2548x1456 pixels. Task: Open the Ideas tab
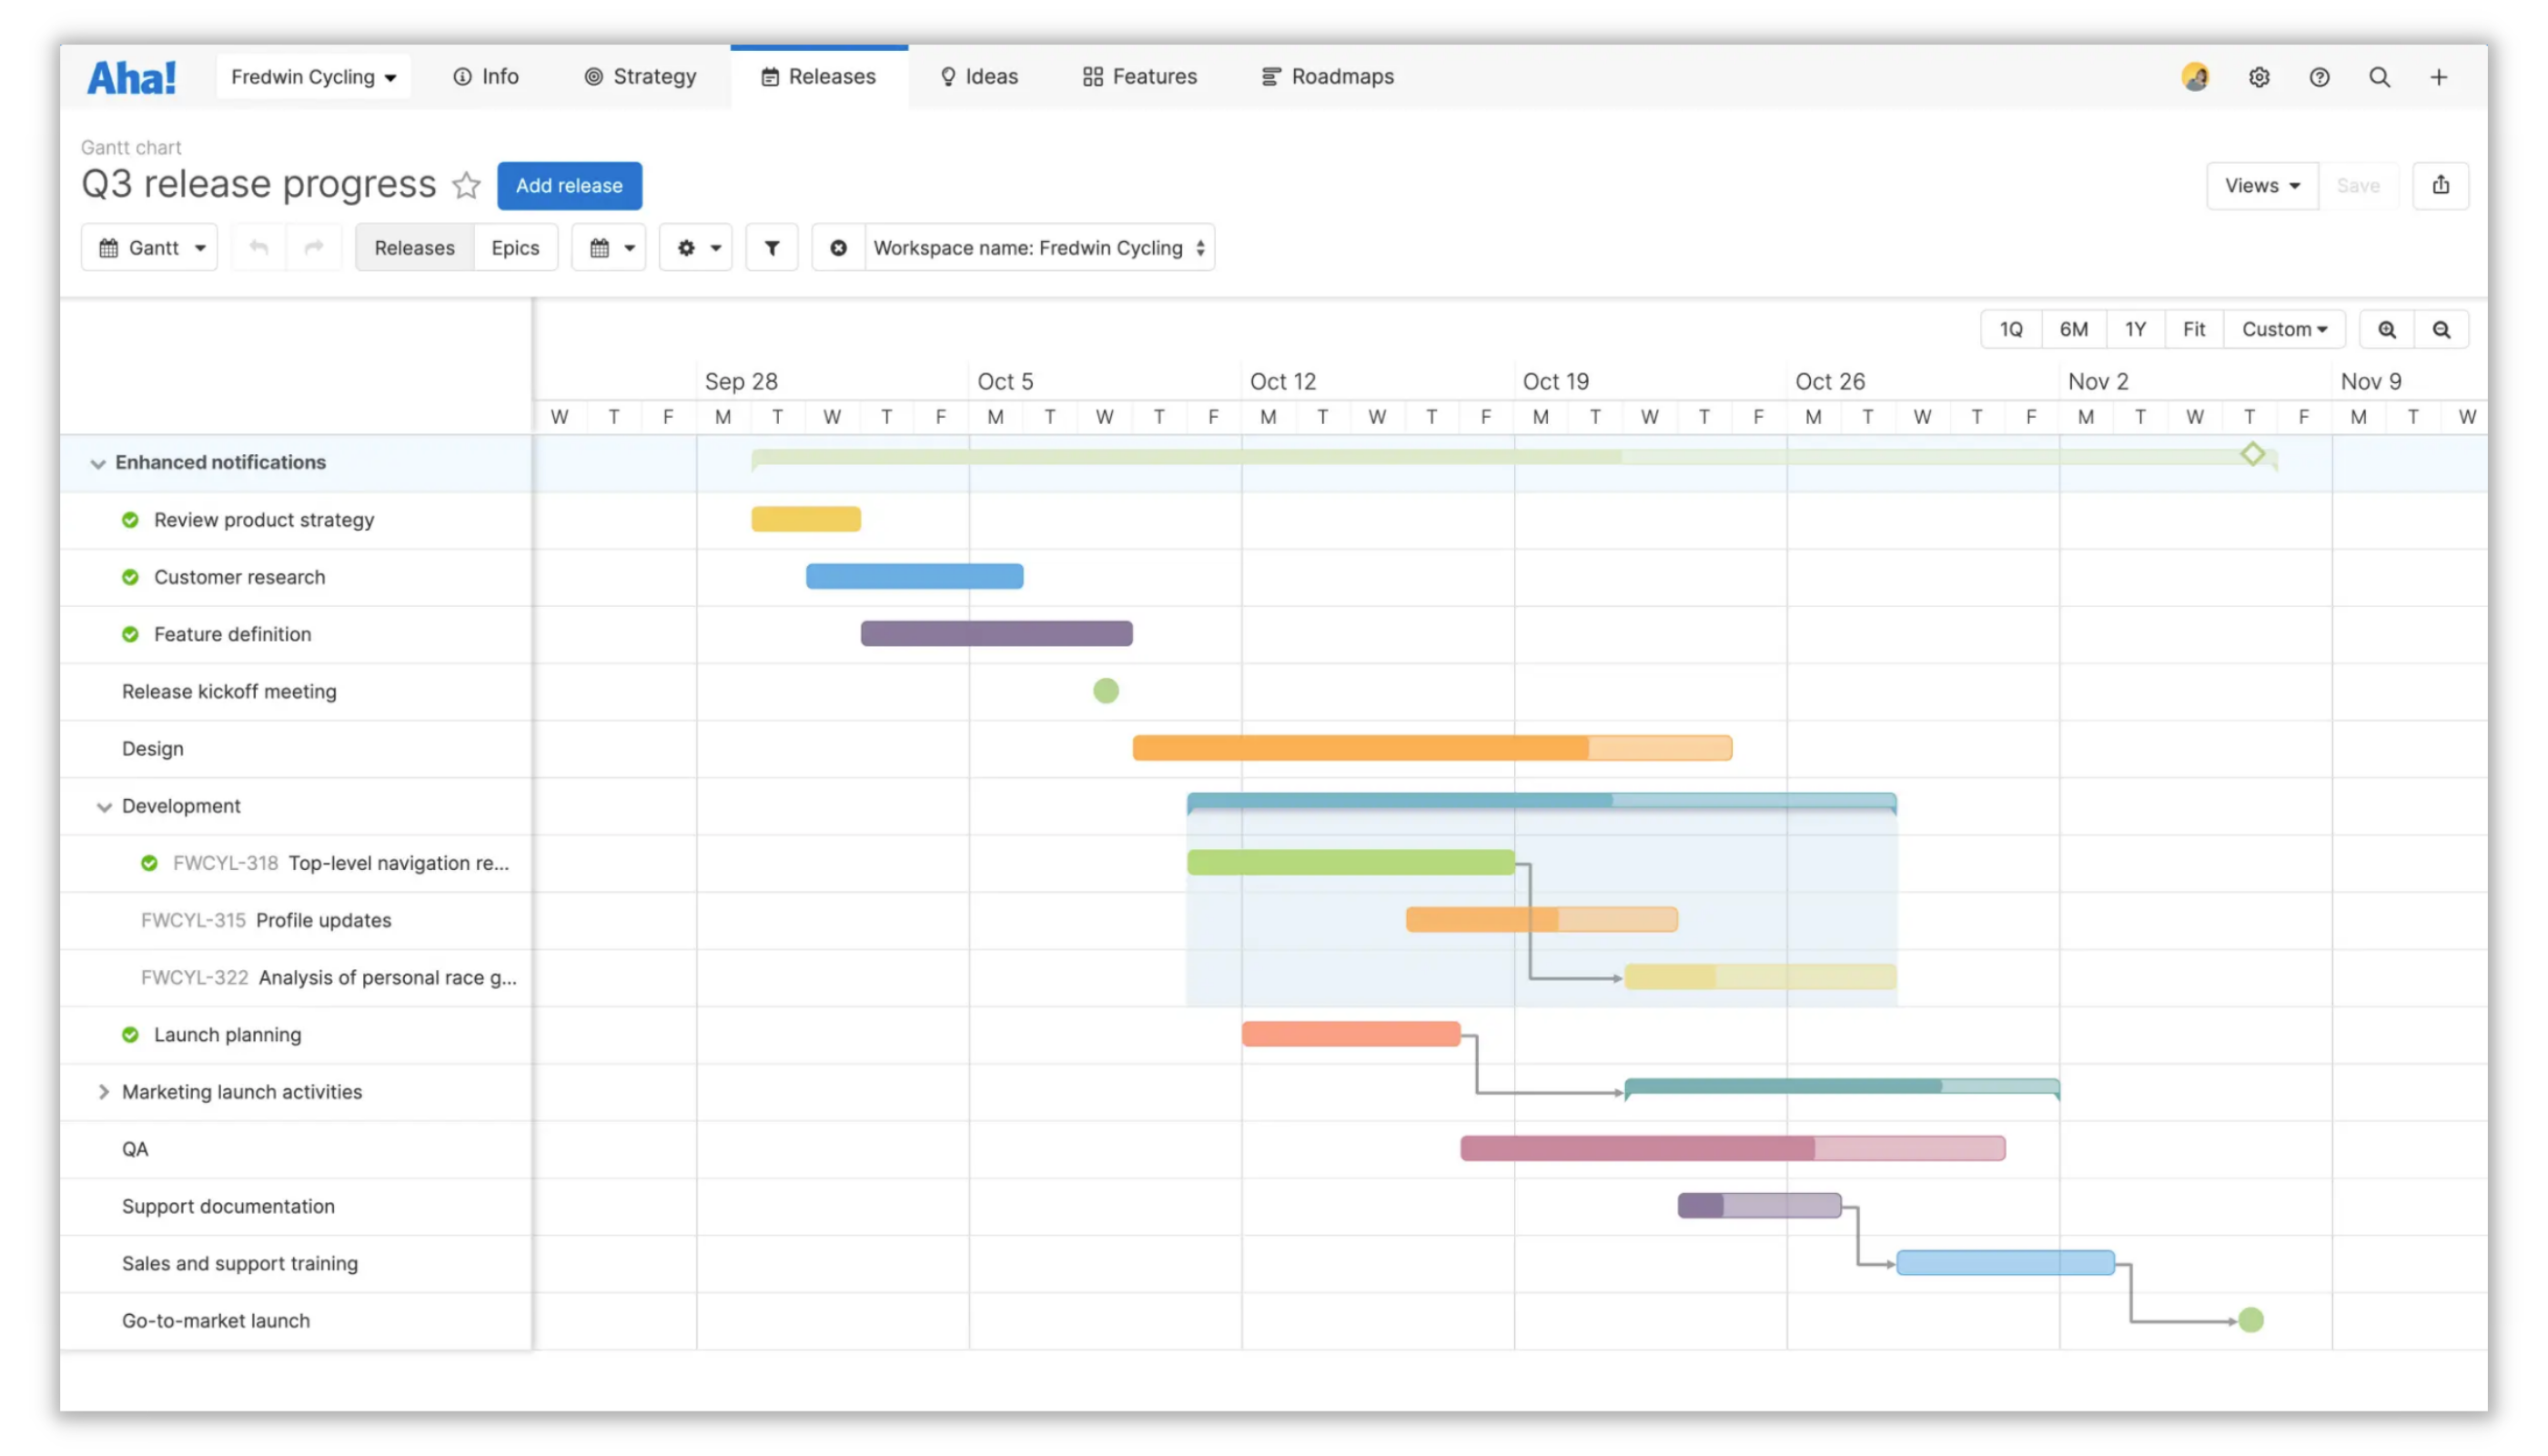pos(978,77)
